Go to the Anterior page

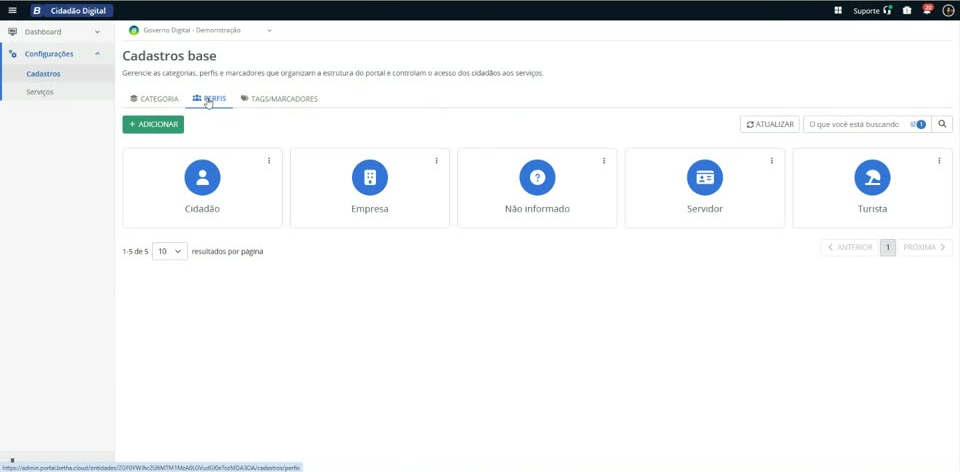click(x=850, y=247)
